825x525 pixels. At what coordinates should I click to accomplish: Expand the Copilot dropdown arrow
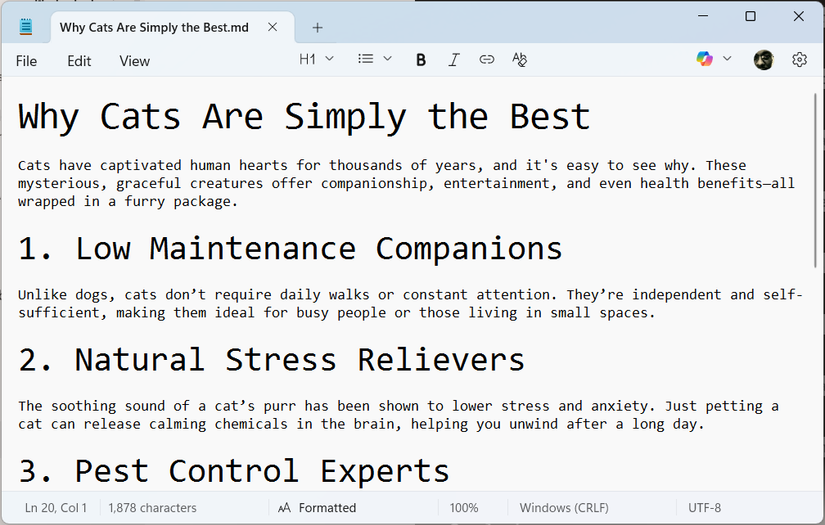(727, 58)
